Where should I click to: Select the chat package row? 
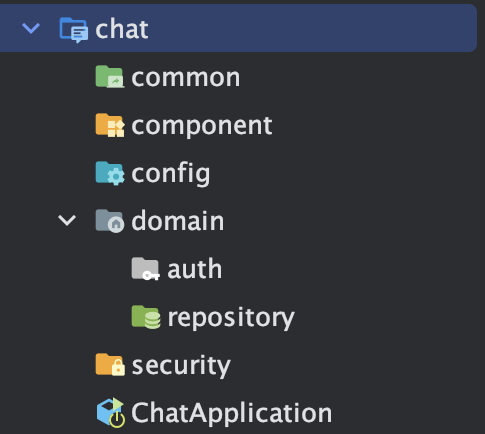(238, 28)
